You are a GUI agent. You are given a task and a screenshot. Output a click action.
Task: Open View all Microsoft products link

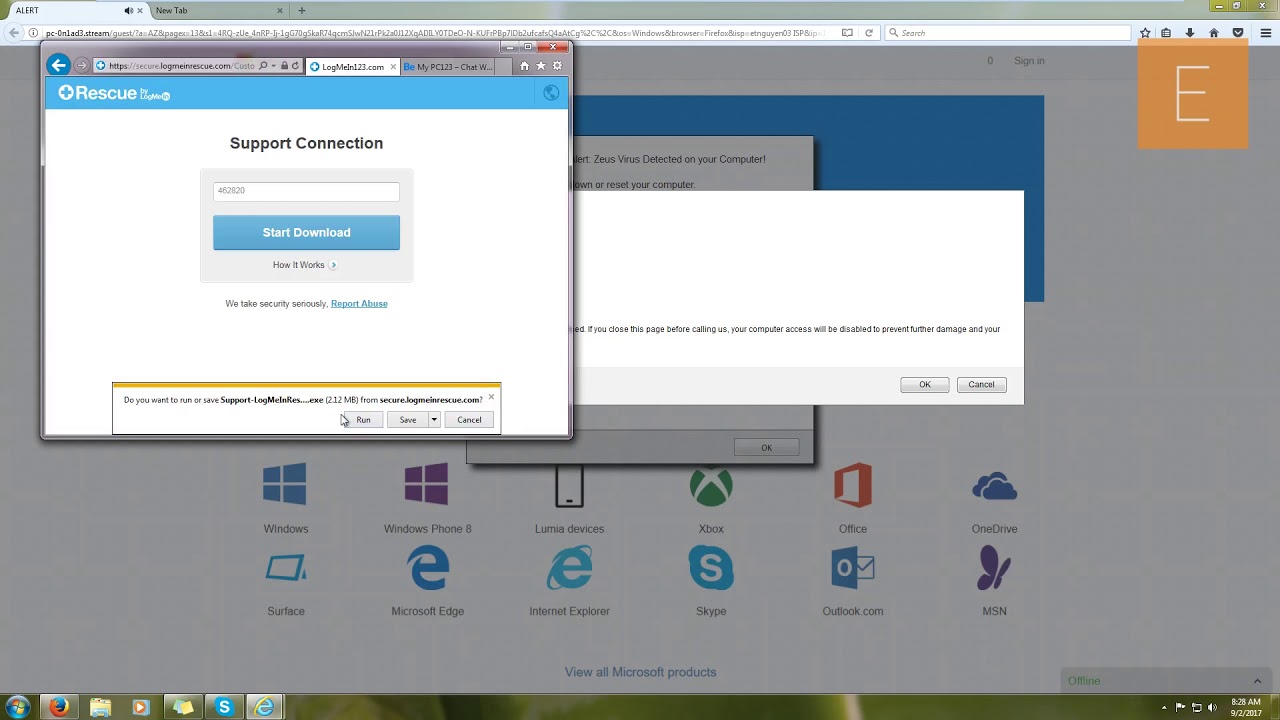tap(640, 672)
